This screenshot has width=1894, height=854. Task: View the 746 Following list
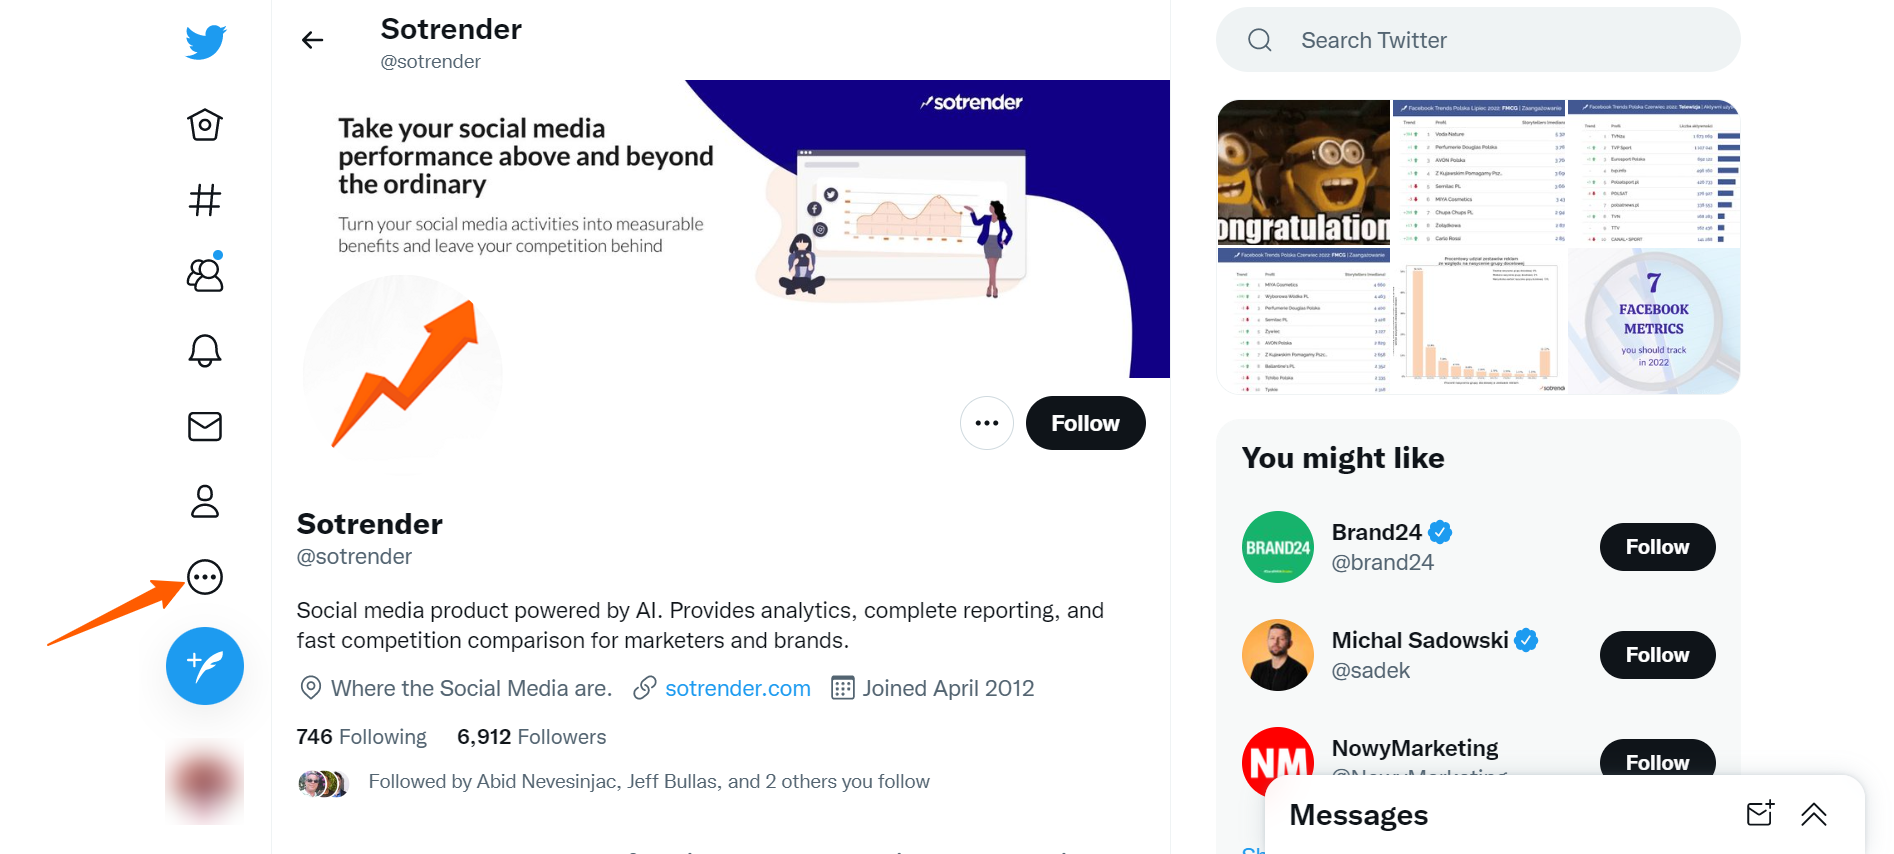[361, 737]
